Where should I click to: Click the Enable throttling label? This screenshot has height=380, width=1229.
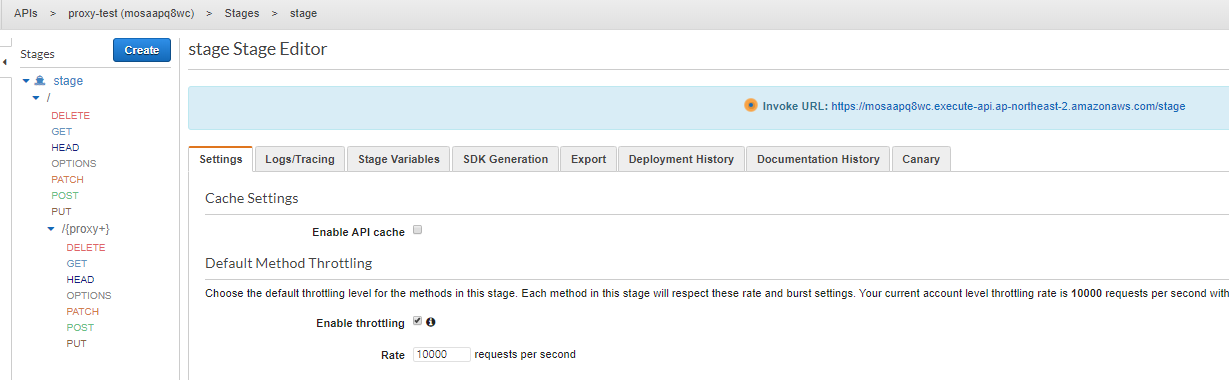click(x=360, y=323)
